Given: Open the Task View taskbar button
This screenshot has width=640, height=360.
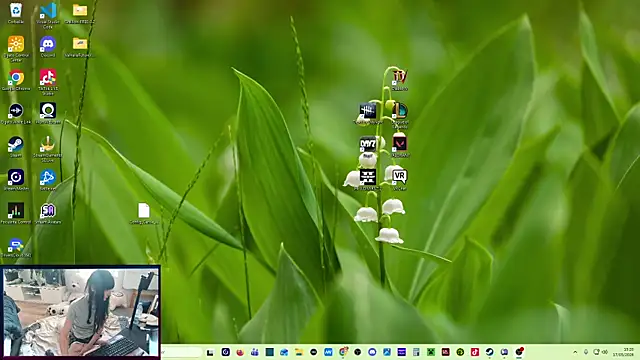Looking at the screenshot, I should [x=210, y=352].
